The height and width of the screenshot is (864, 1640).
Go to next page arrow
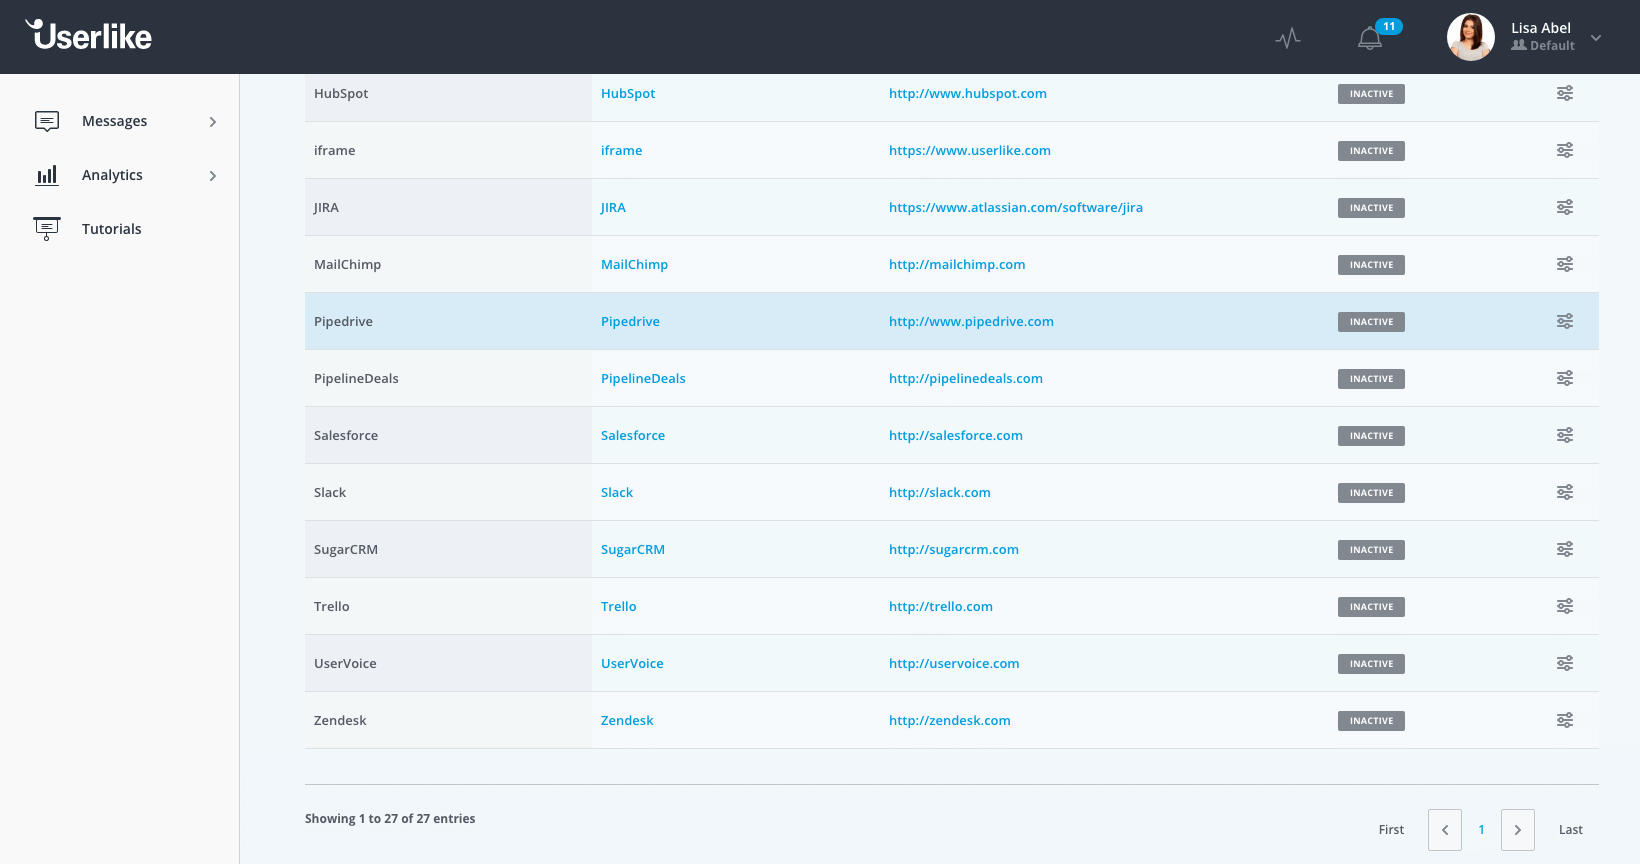1518,830
